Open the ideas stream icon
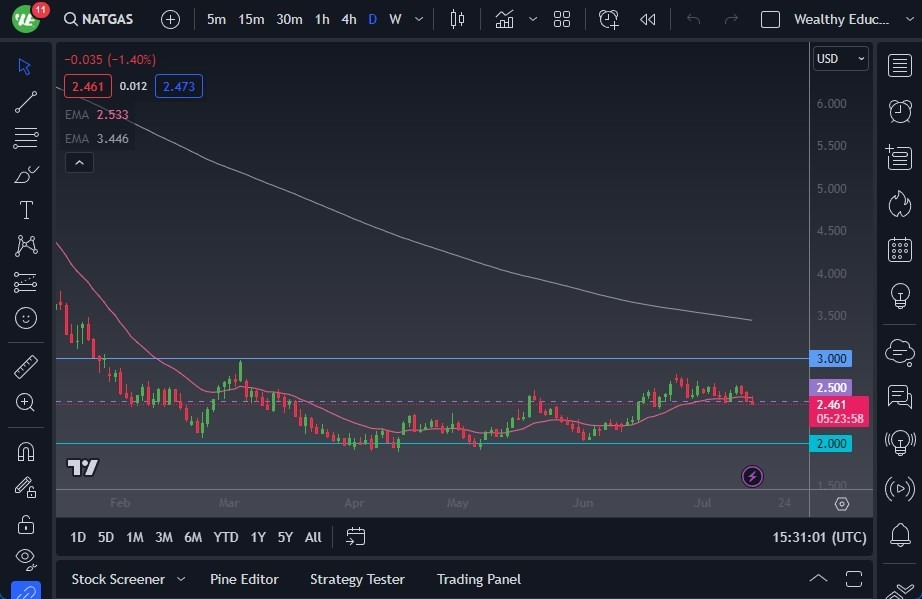The width and height of the screenshot is (922, 599). (900, 443)
